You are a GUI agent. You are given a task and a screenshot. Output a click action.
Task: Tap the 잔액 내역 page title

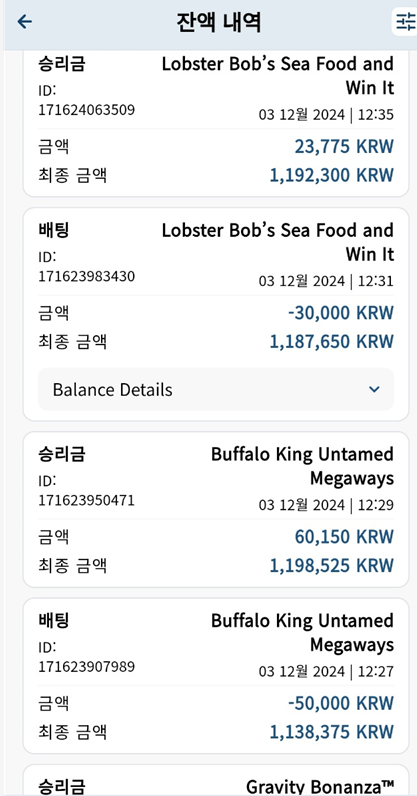pos(218,22)
